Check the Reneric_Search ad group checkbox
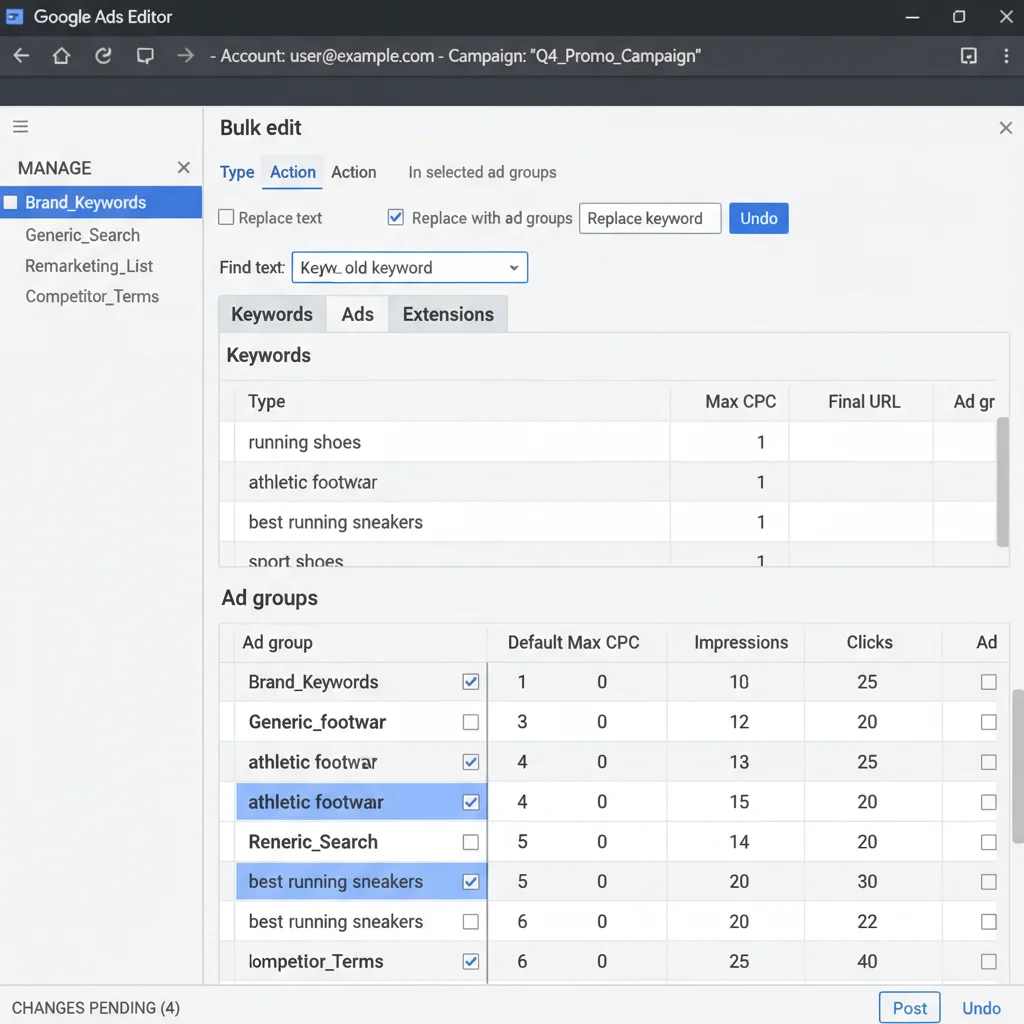Image resolution: width=1024 pixels, height=1024 pixels. tap(470, 842)
